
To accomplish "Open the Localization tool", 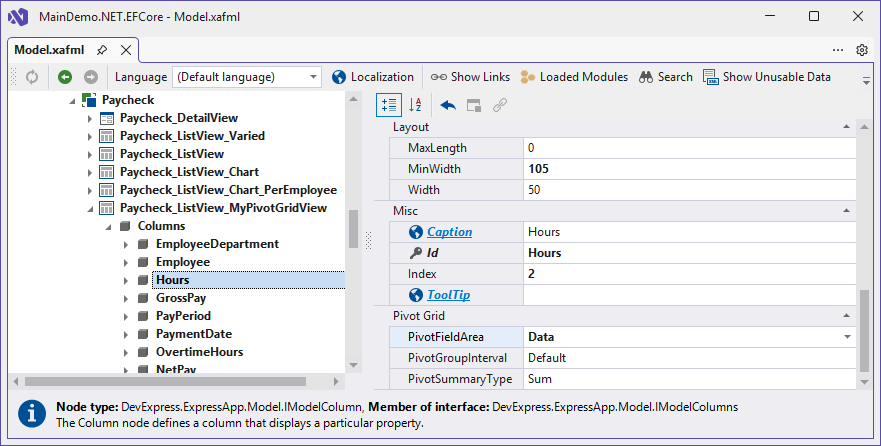I will 373,77.
